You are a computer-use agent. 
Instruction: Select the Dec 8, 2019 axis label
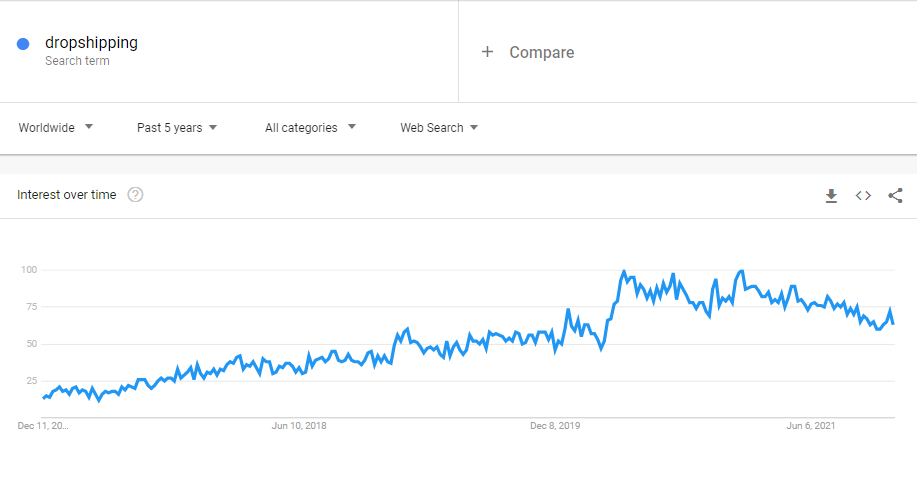pos(555,426)
